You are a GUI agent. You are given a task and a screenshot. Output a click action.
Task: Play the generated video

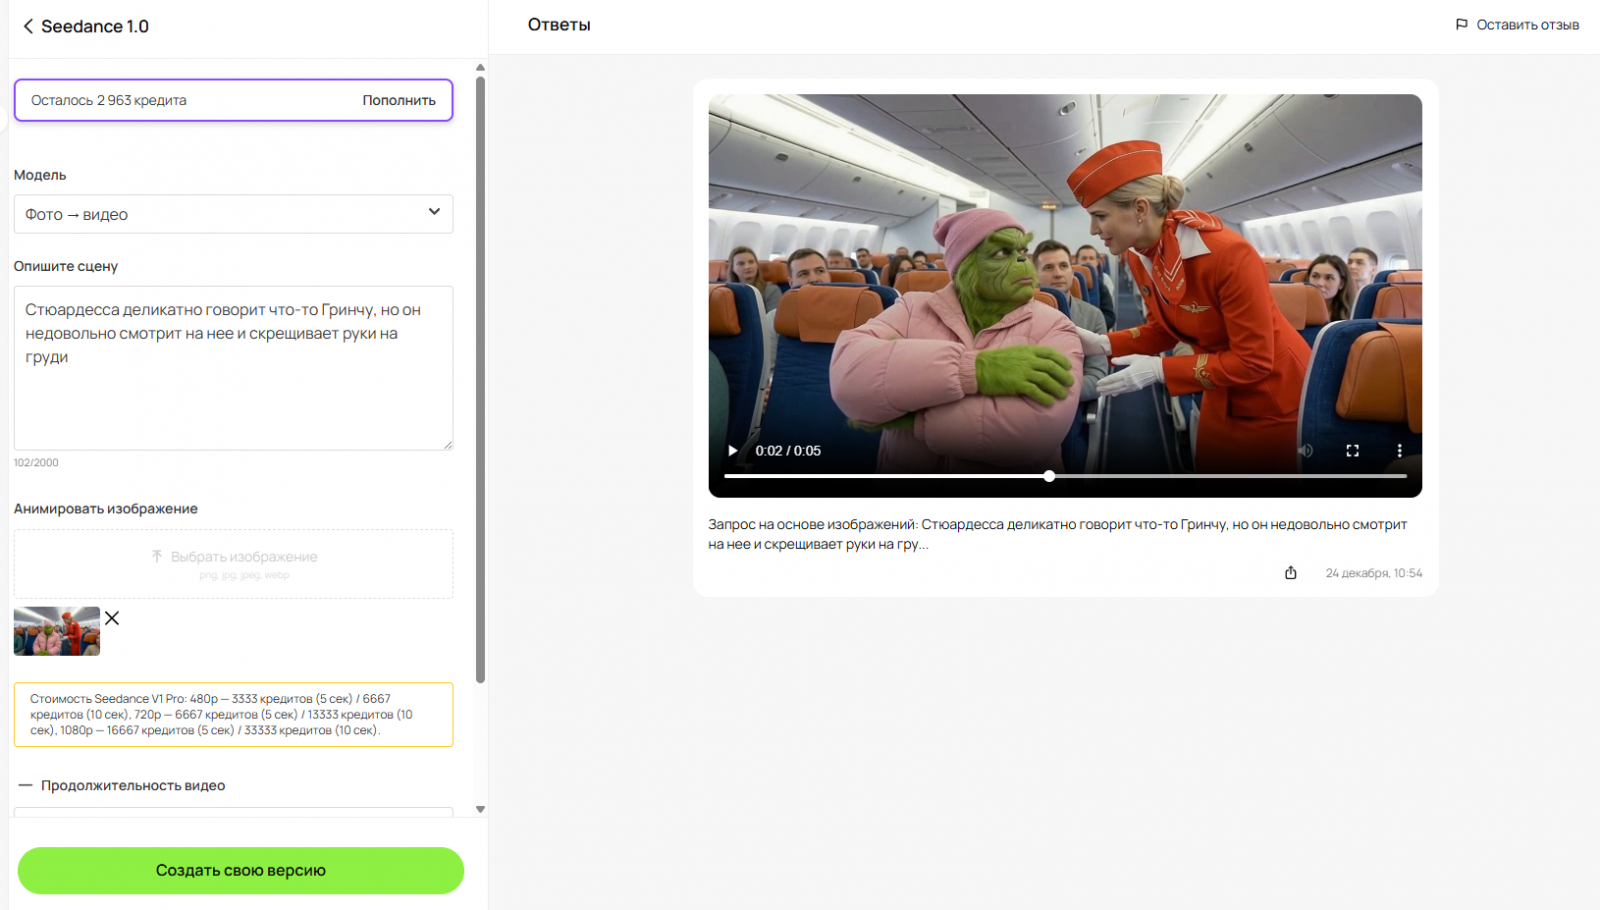[x=733, y=451]
